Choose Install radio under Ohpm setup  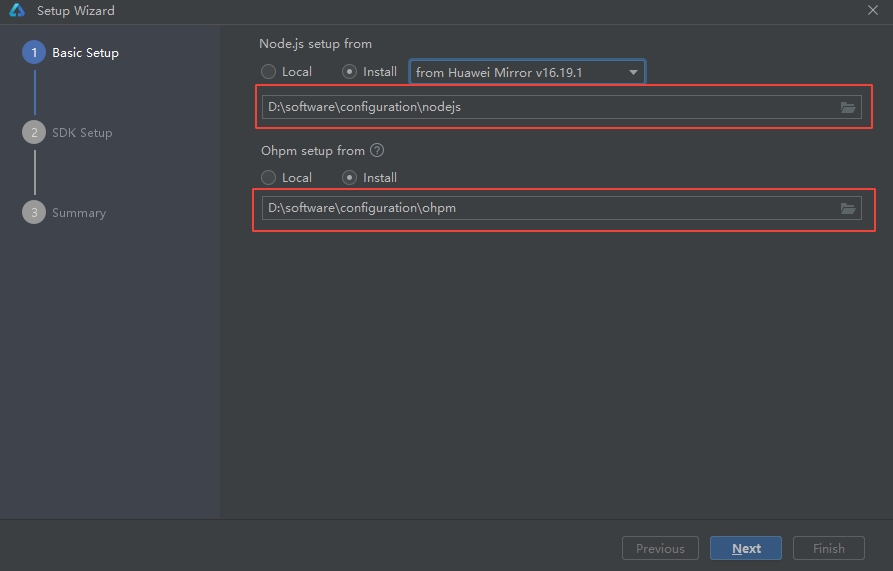tap(349, 178)
